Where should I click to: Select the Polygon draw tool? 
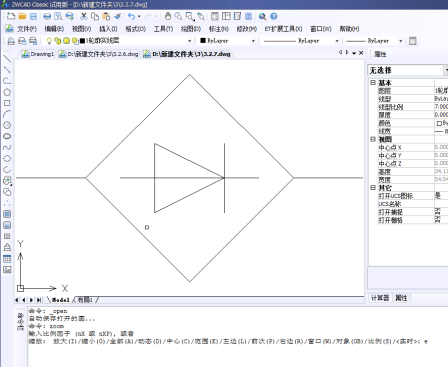click(x=7, y=92)
